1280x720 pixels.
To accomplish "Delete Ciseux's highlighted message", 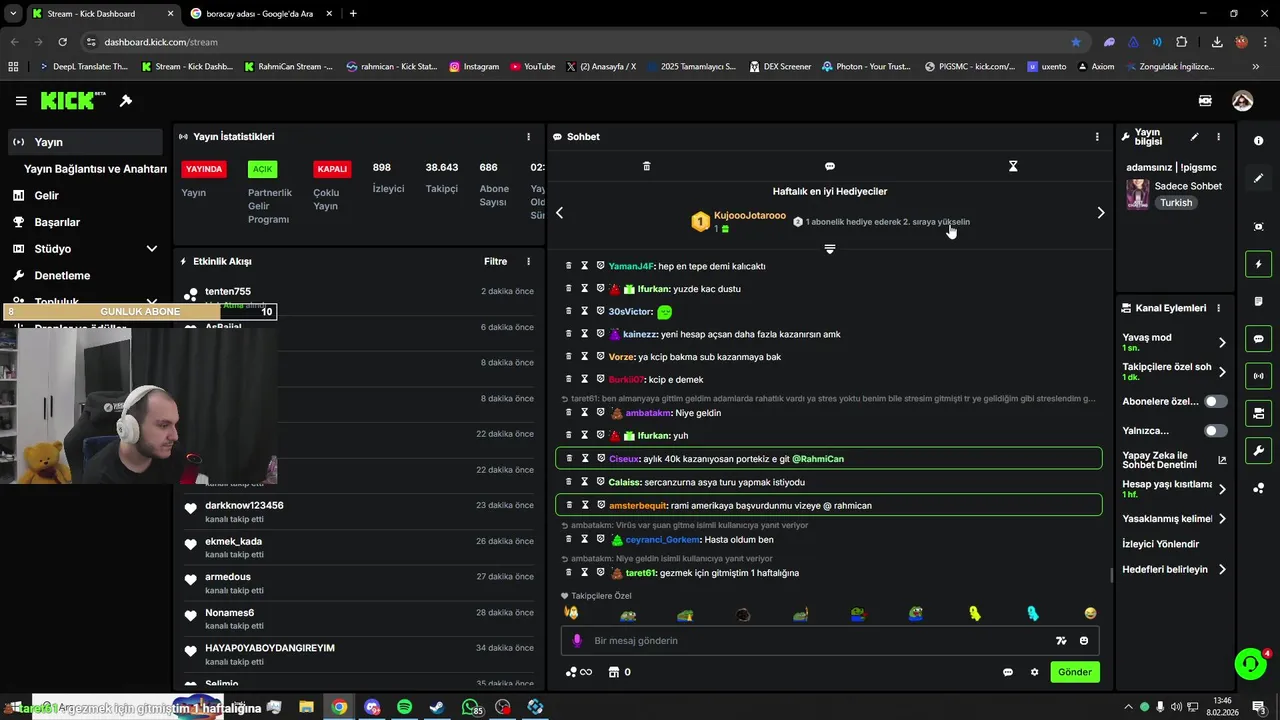I will point(569,459).
